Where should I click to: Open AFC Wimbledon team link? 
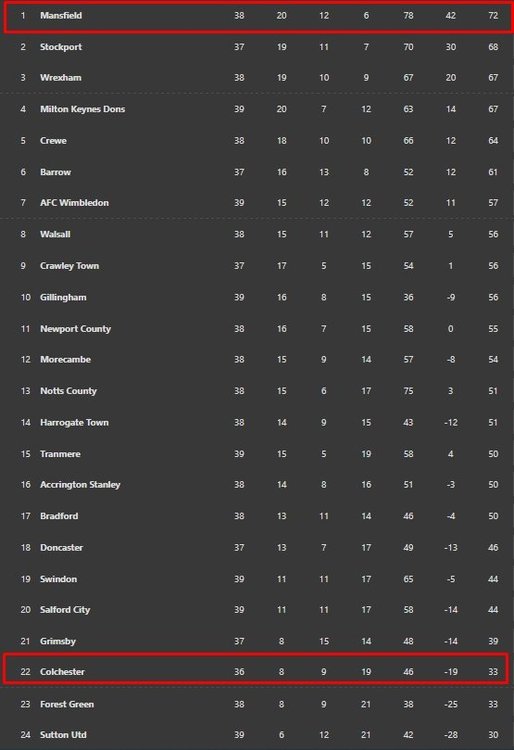click(x=74, y=203)
